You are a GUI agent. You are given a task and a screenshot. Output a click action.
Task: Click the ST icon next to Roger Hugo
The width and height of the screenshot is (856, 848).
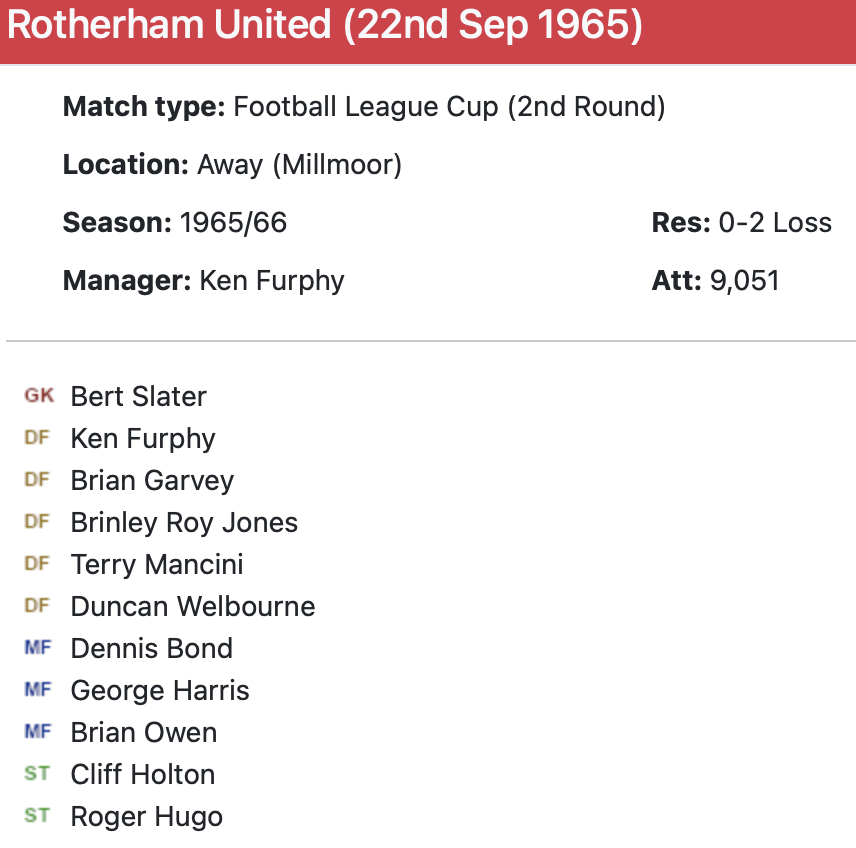37,816
